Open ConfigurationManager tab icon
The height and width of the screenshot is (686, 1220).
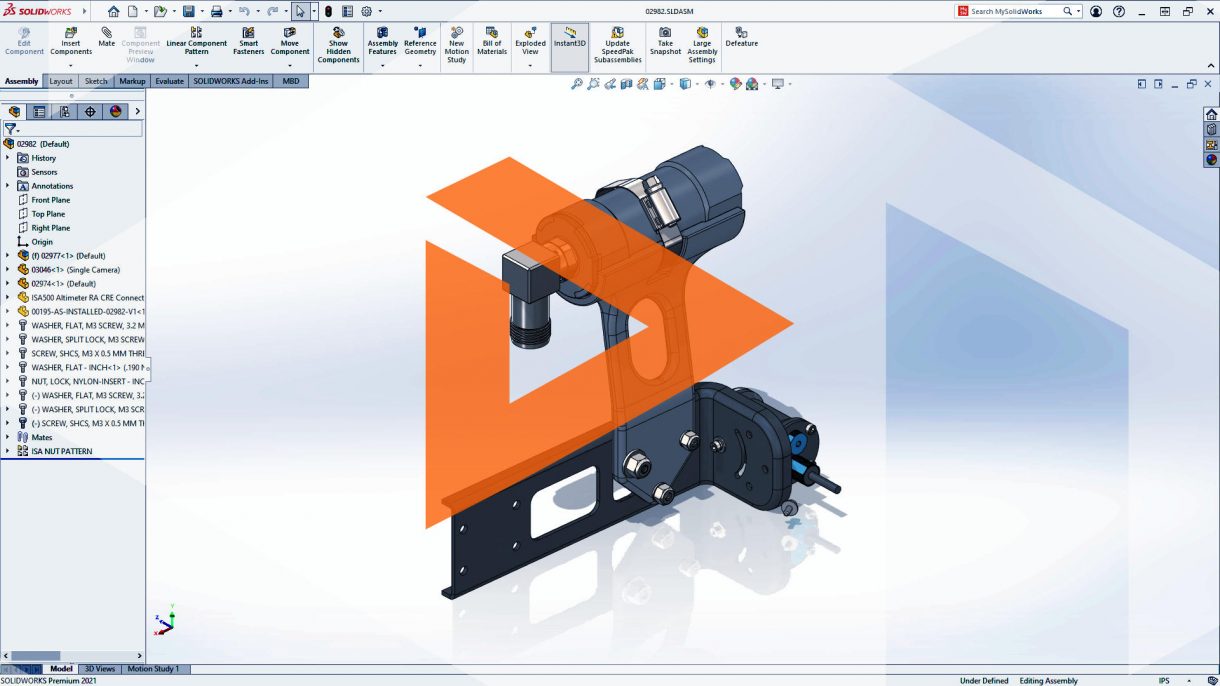[64, 111]
